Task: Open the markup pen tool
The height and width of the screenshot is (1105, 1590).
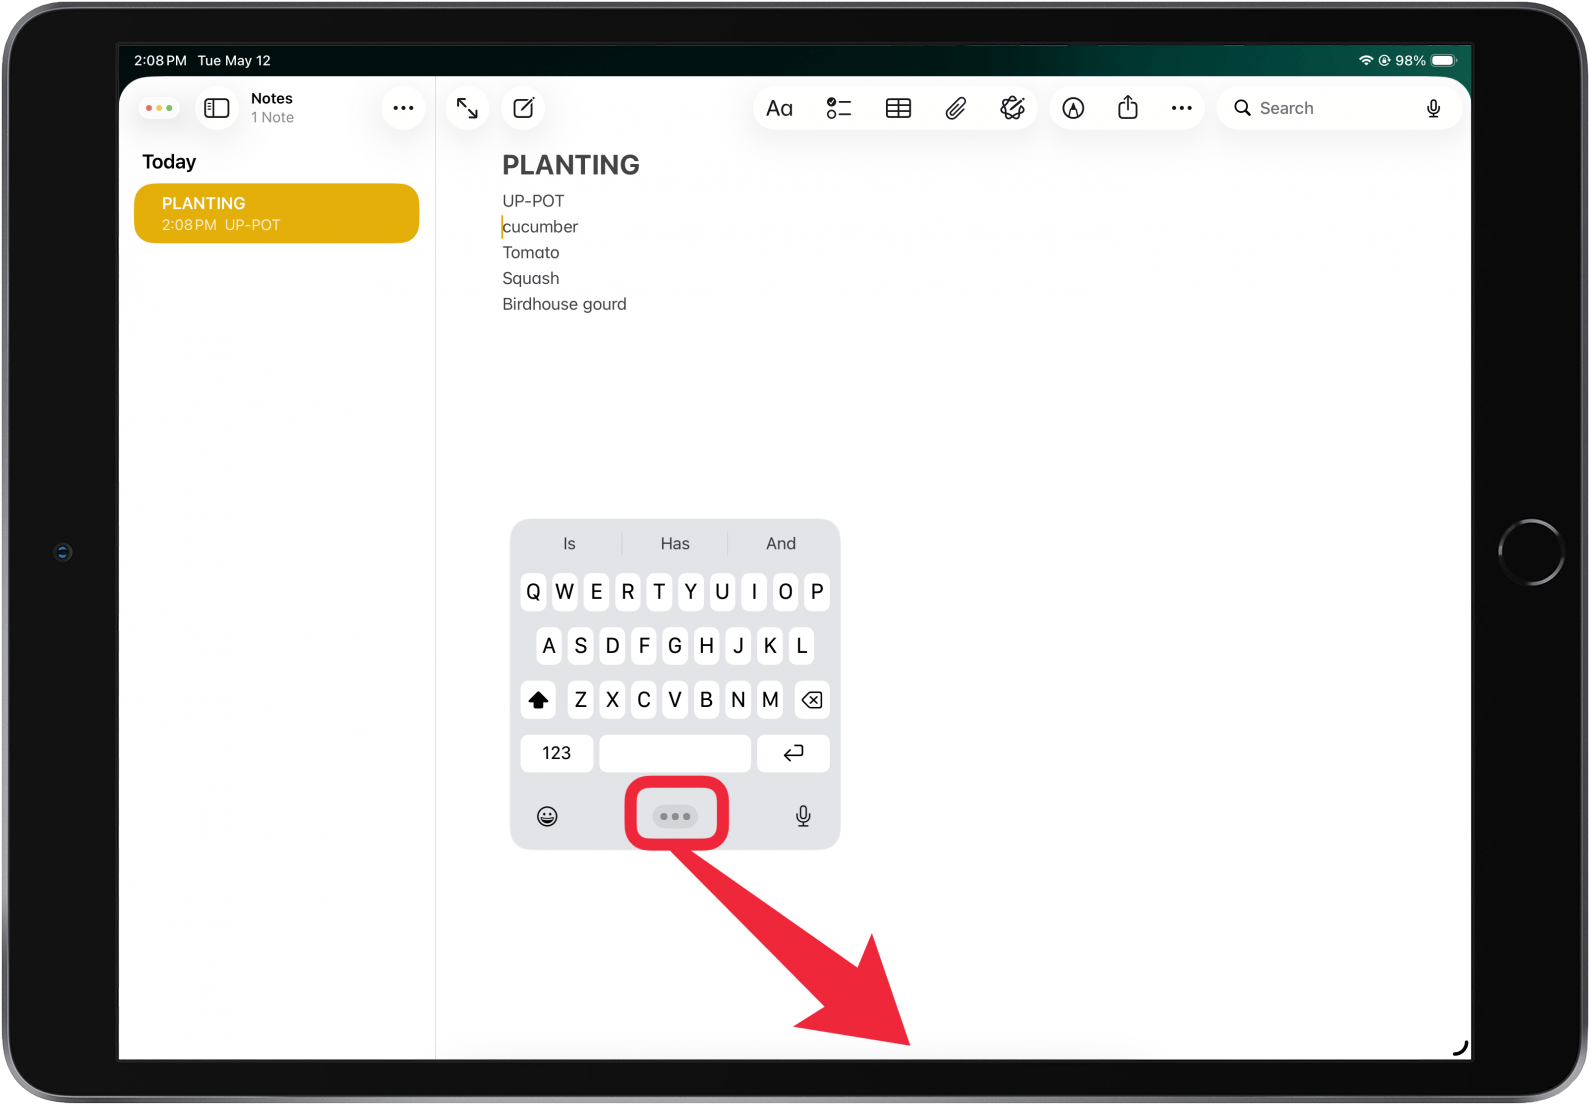Action: [1073, 108]
